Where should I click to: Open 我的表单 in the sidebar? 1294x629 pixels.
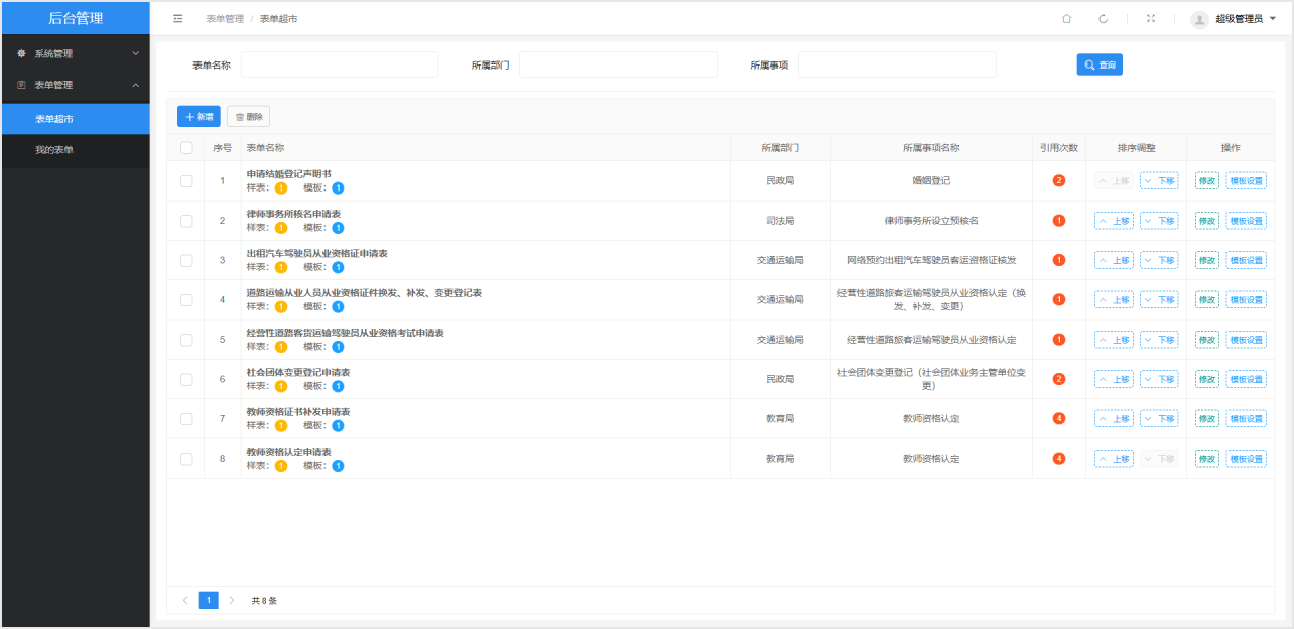click(54, 150)
